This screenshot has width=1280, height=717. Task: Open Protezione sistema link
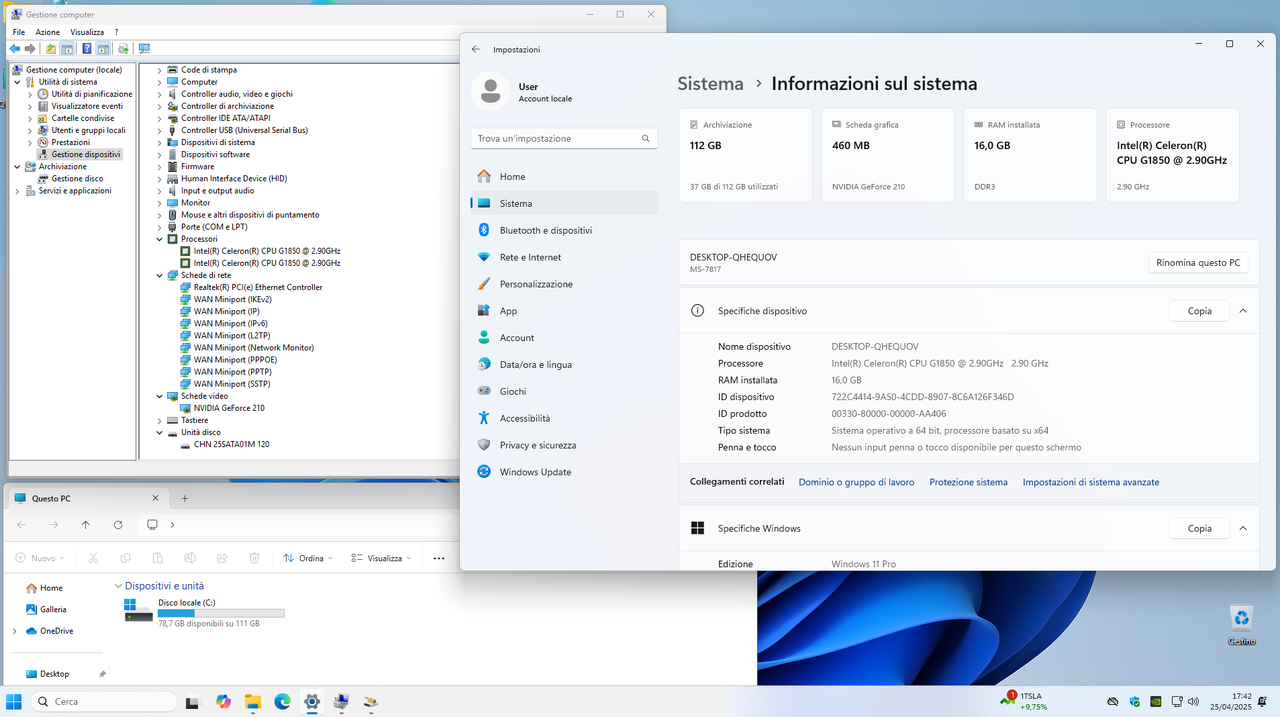pyautogui.click(x=968, y=482)
